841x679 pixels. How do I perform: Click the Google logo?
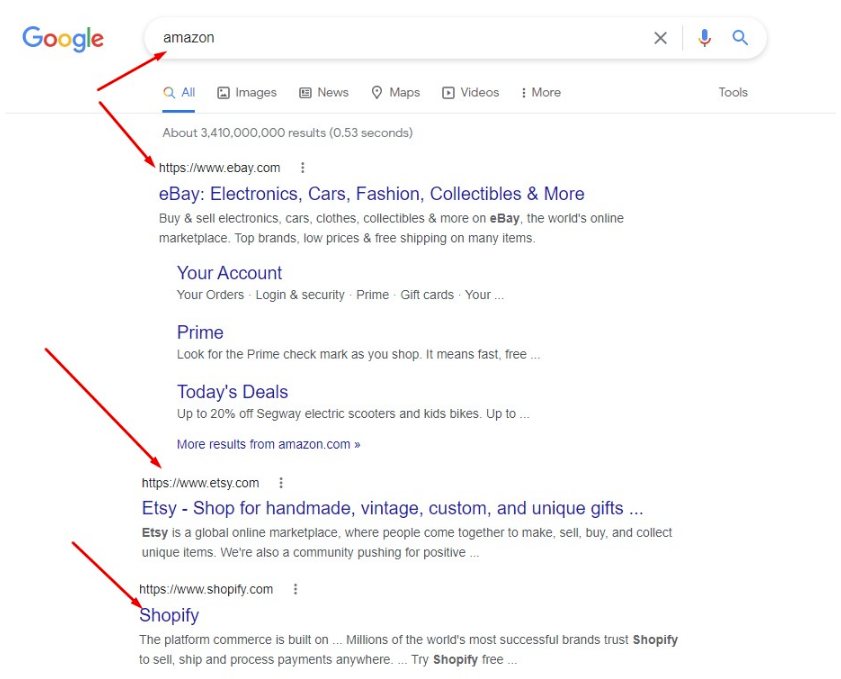(62, 39)
